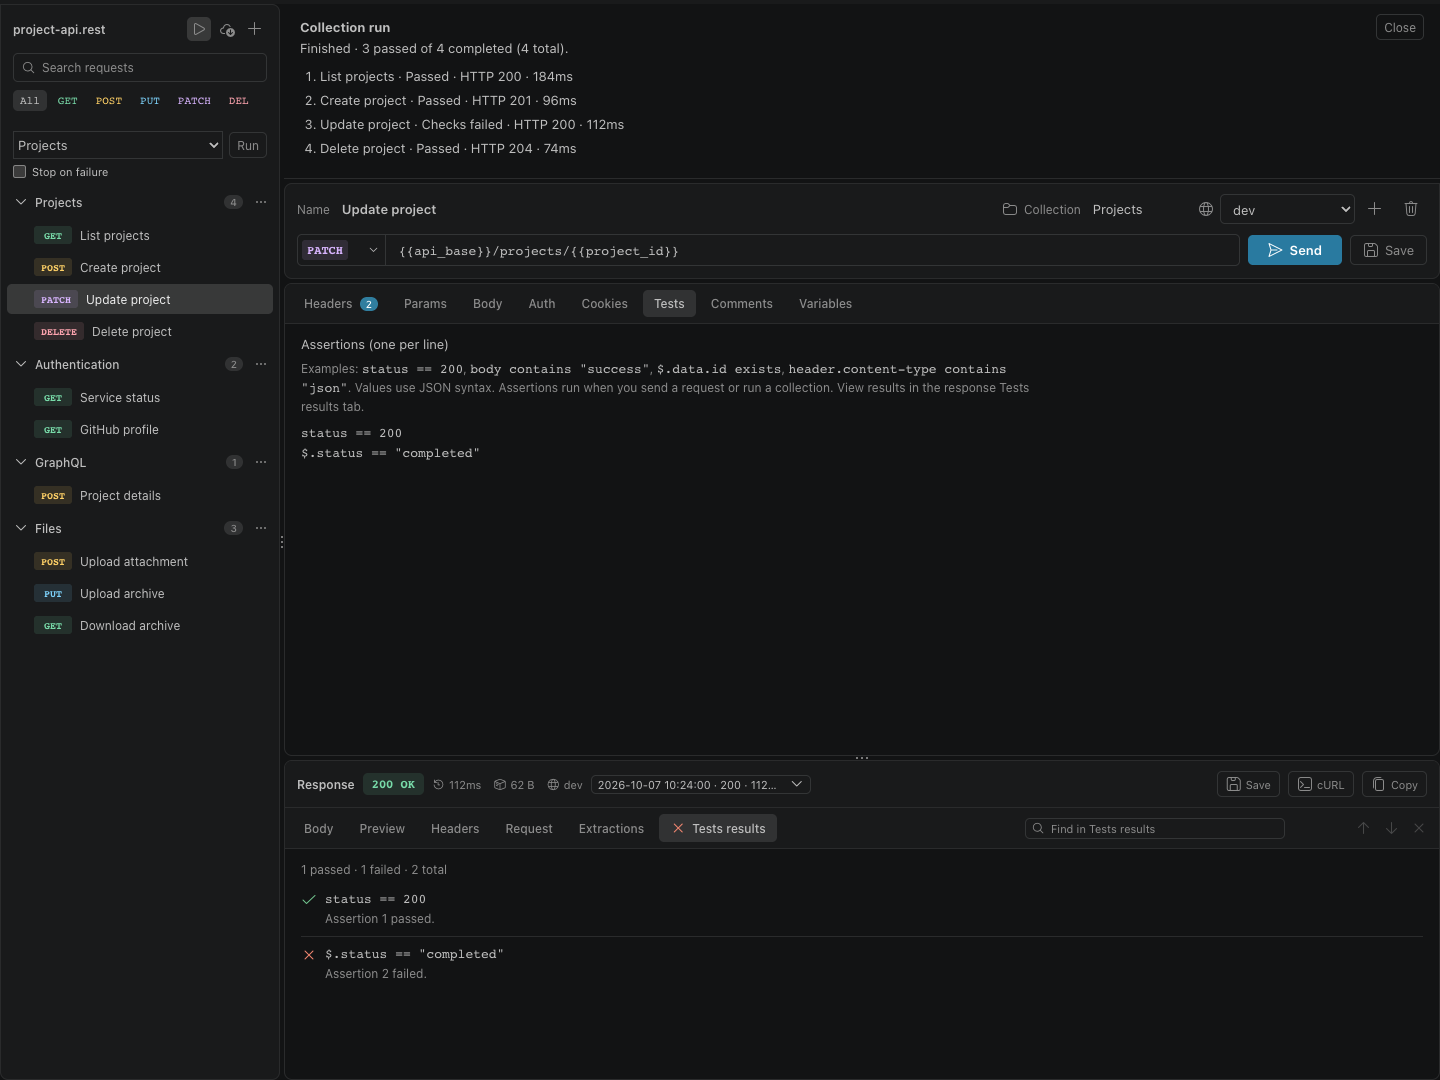Open the Projects collection dropdown
1440x1080 pixels.
tap(118, 145)
